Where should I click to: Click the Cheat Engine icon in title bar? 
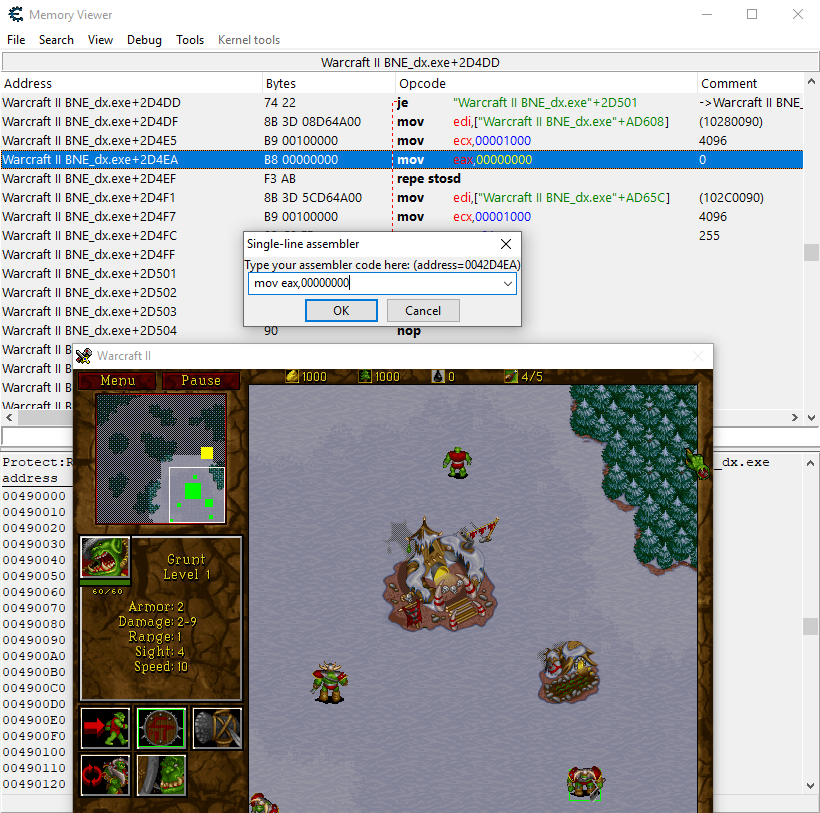[x=16, y=14]
